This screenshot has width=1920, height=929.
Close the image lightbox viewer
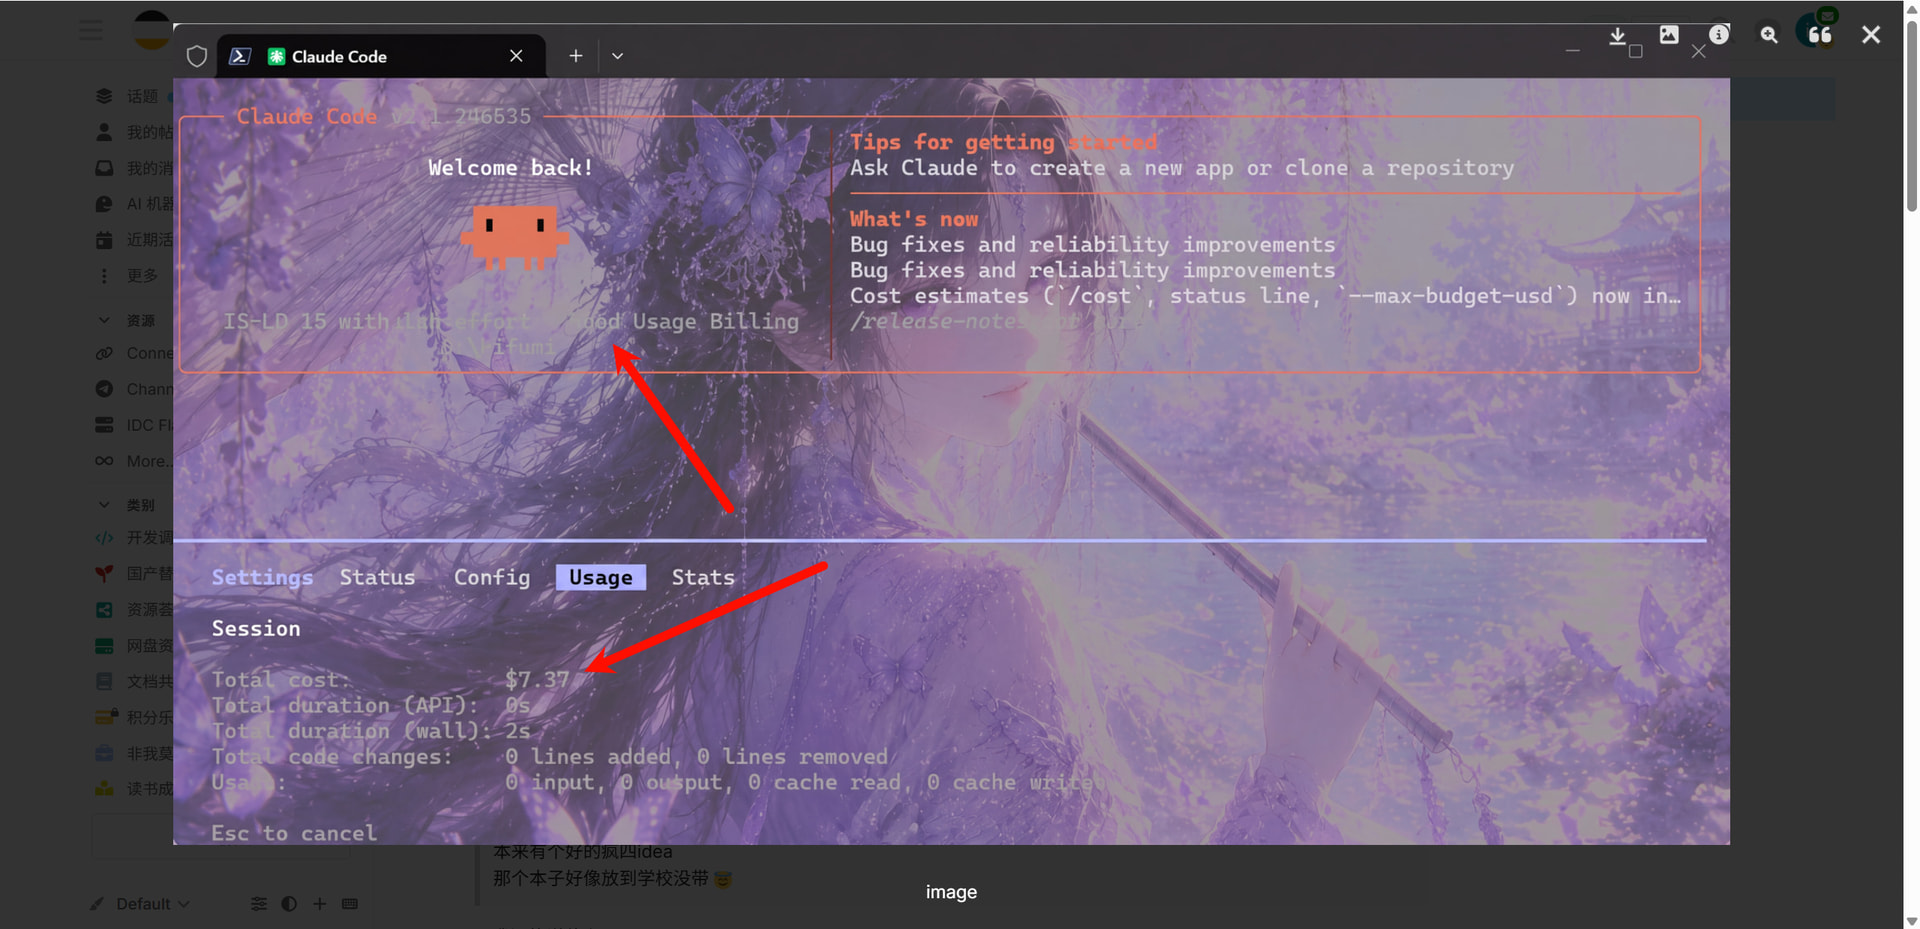pyautogui.click(x=1871, y=35)
